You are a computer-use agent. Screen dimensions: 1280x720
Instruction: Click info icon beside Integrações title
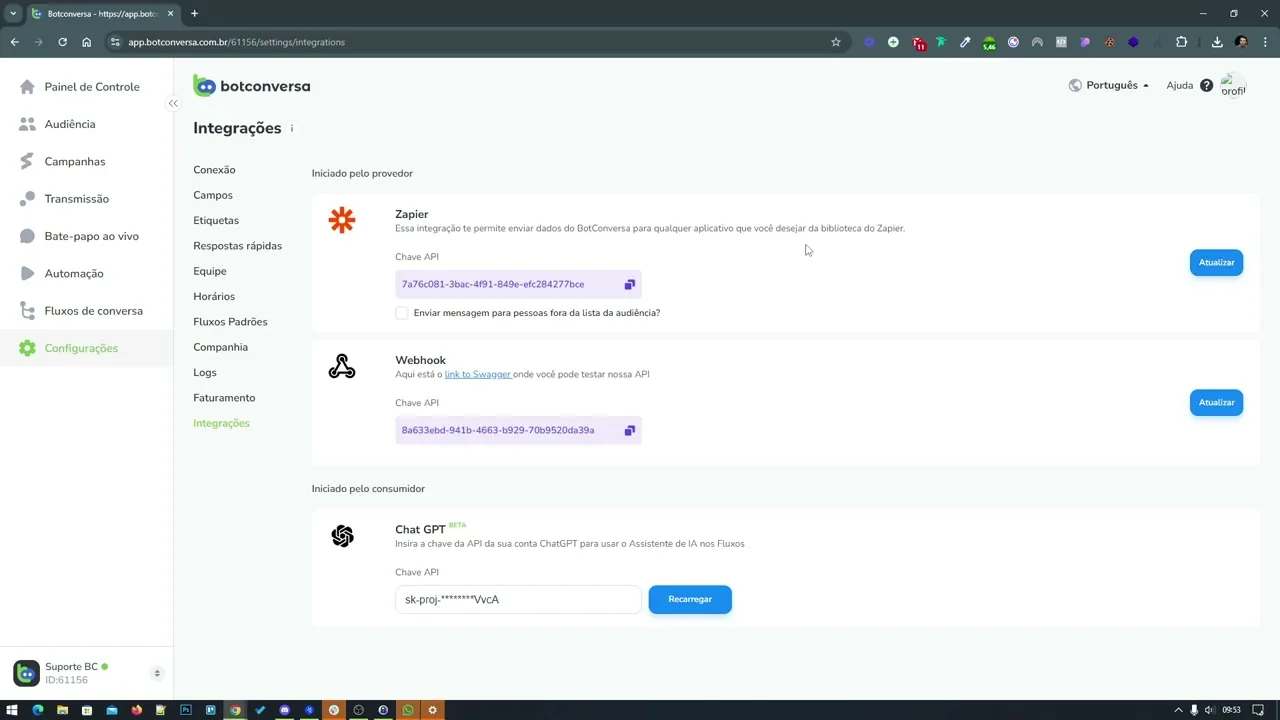click(x=292, y=128)
